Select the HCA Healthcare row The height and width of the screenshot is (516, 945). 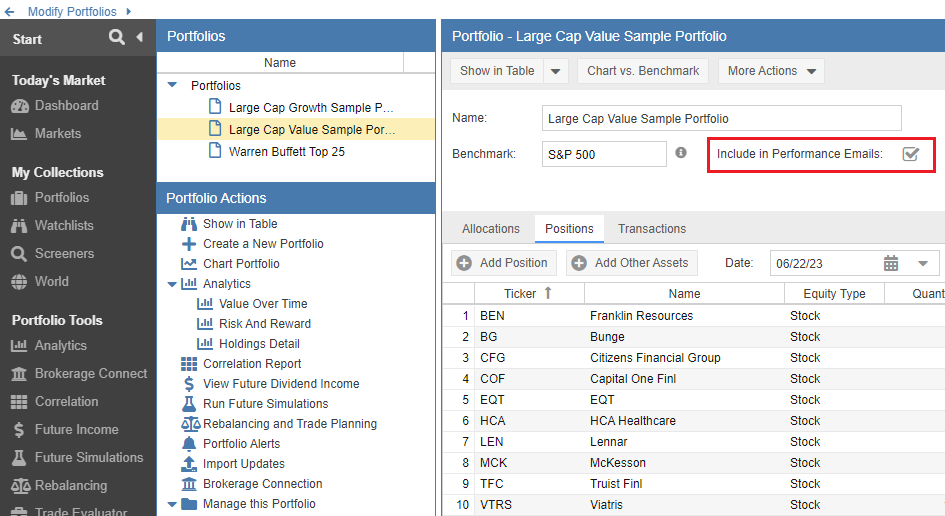tap(694, 421)
